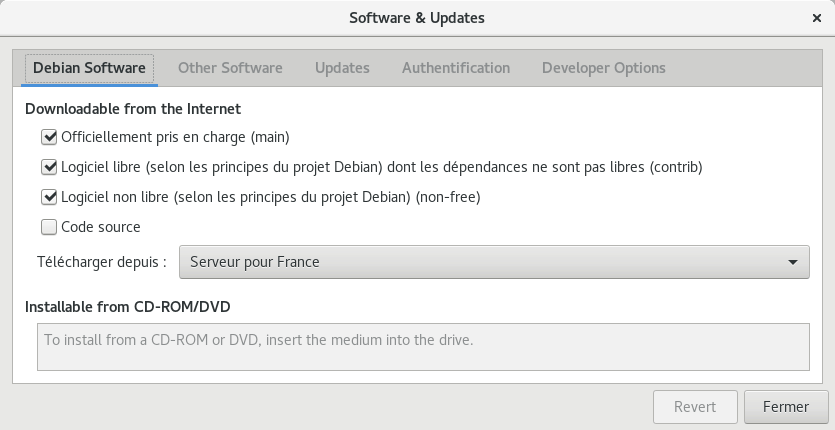
Task: Toggle the non-free software checkbox
Action: coord(49,197)
